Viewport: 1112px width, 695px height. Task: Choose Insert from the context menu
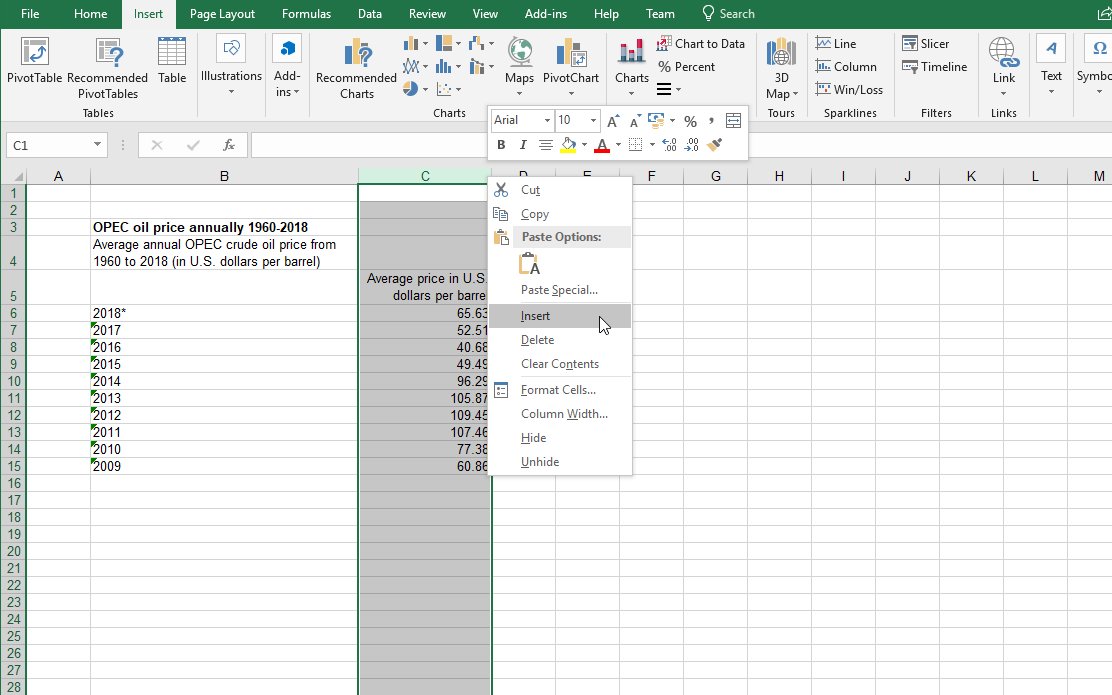[560, 316]
